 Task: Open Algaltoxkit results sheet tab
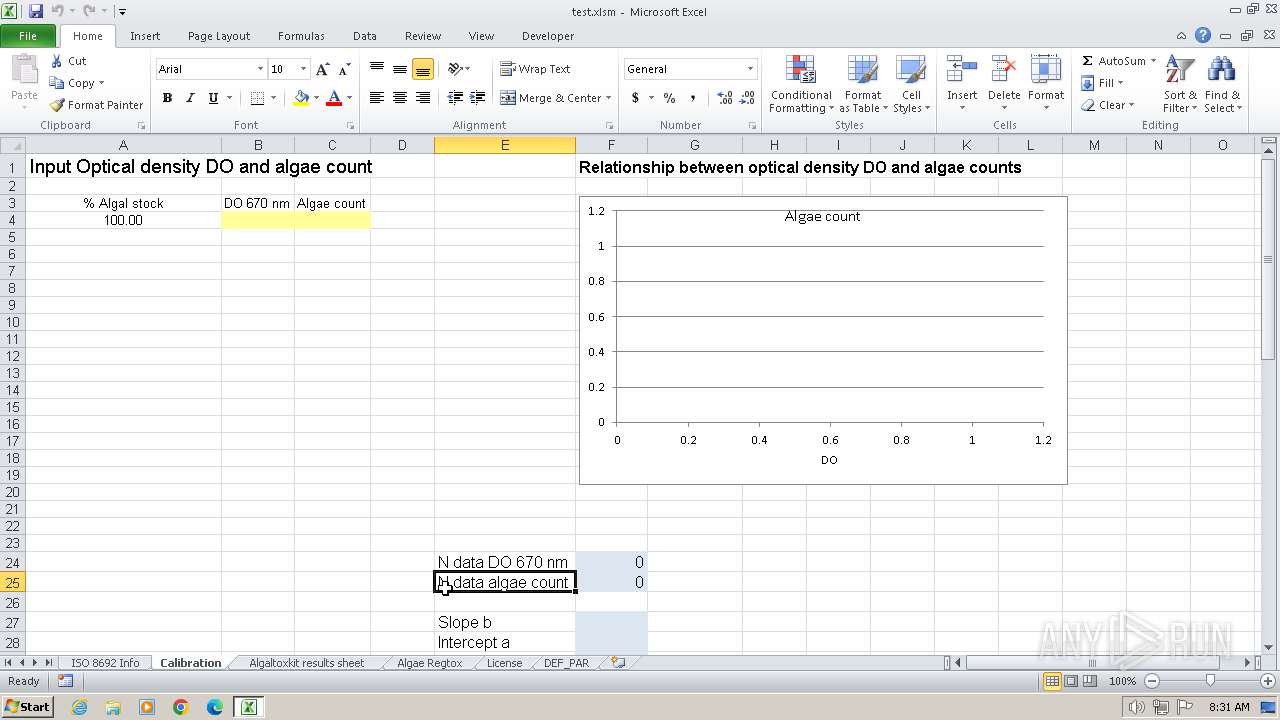coord(306,663)
